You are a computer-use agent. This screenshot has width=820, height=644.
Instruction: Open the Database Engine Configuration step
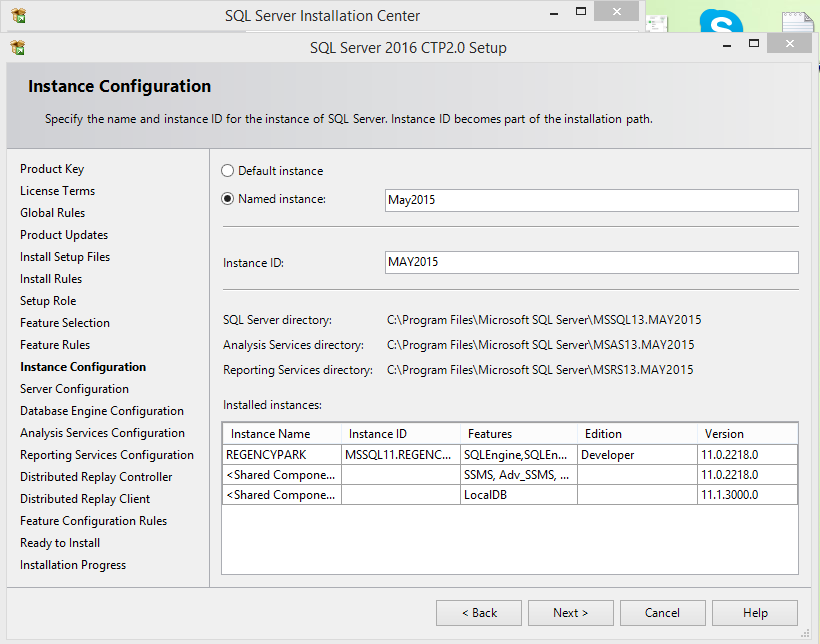pyautogui.click(x=101, y=410)
